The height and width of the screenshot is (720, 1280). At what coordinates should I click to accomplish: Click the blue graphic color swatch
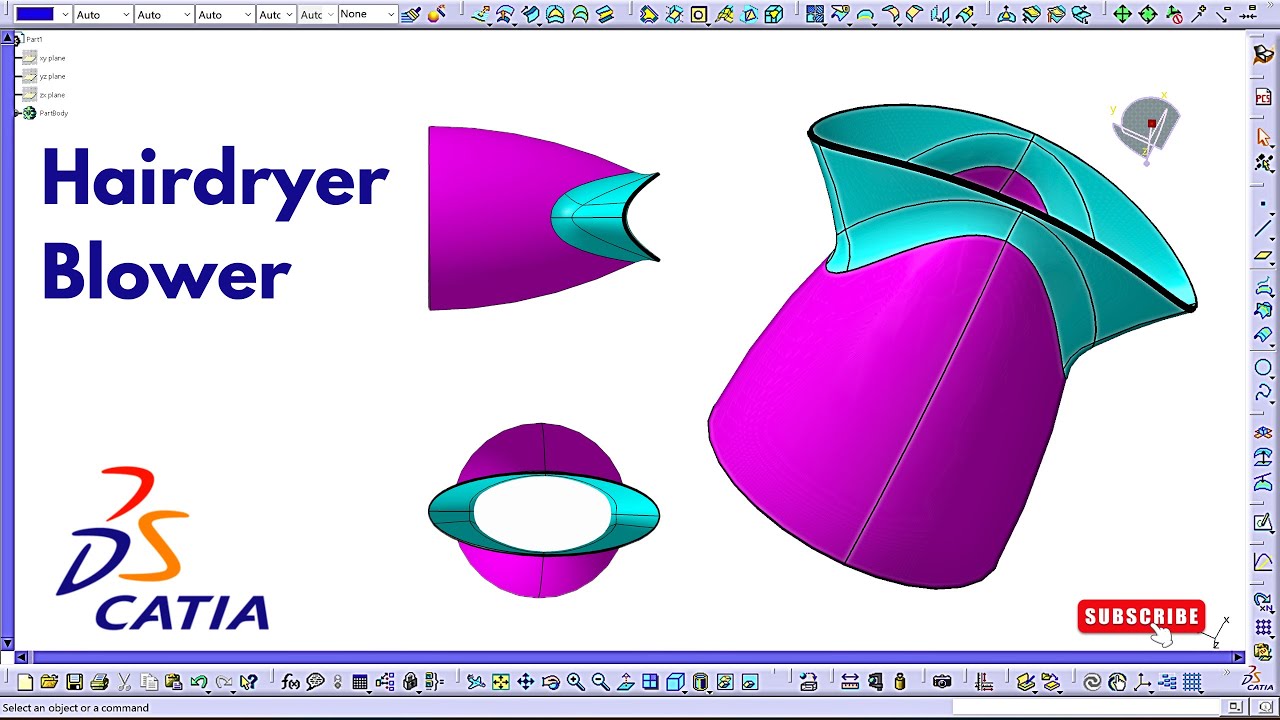[x=35, y=14]
